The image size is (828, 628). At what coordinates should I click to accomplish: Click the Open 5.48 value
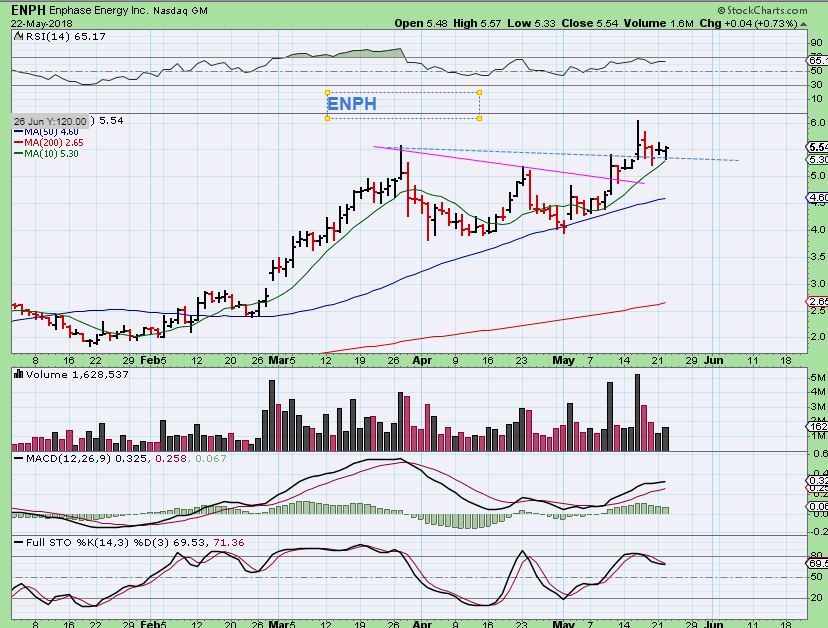point(422,23)
